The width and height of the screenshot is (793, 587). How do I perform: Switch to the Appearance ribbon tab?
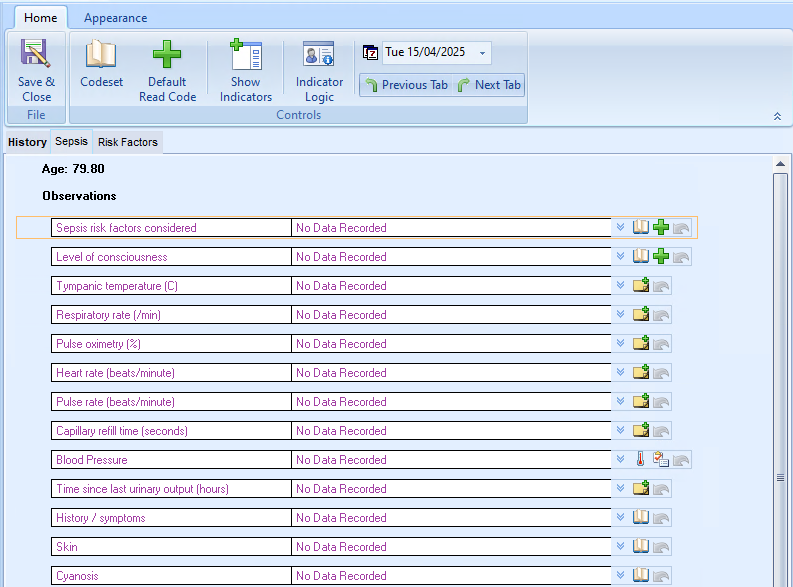coord(115,18)
